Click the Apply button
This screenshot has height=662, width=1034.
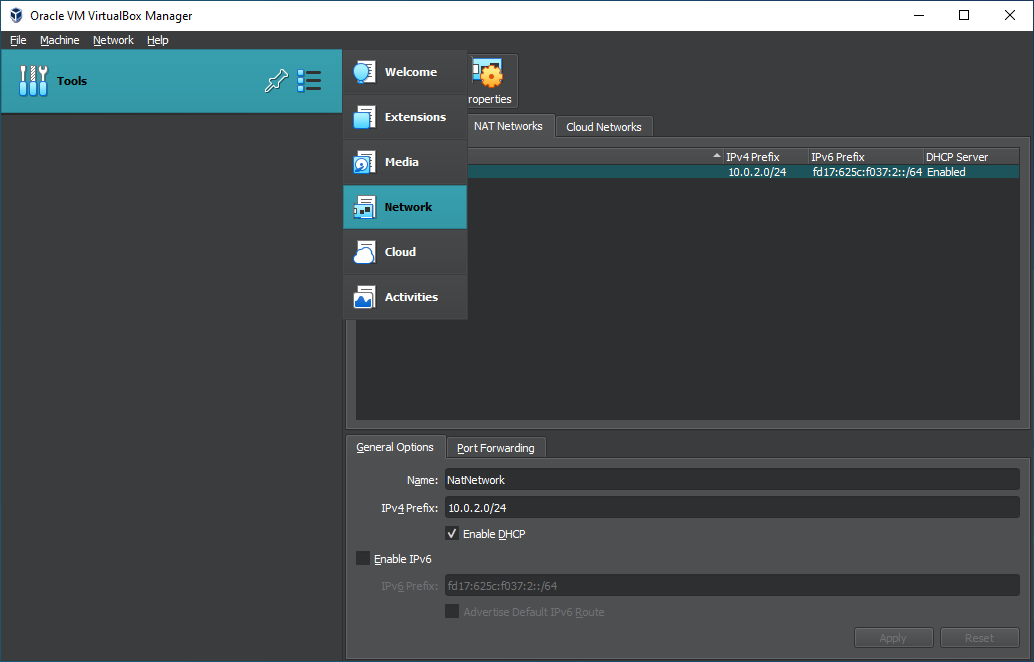pyautogui.click(x=894, y=638)
